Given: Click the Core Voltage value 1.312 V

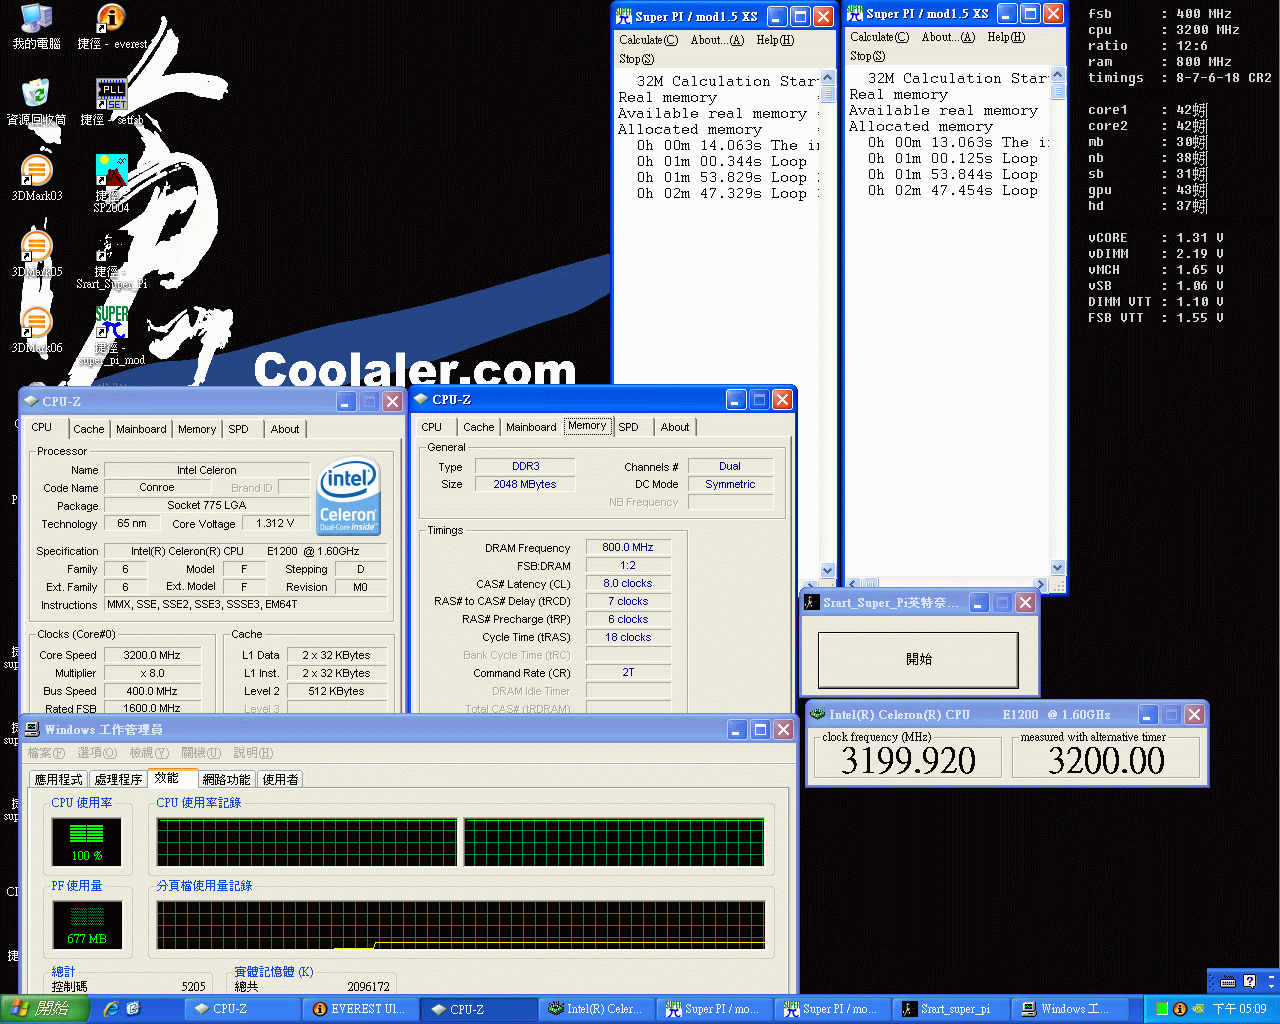Looking at the screenshot, I should (x=275, y=524).
